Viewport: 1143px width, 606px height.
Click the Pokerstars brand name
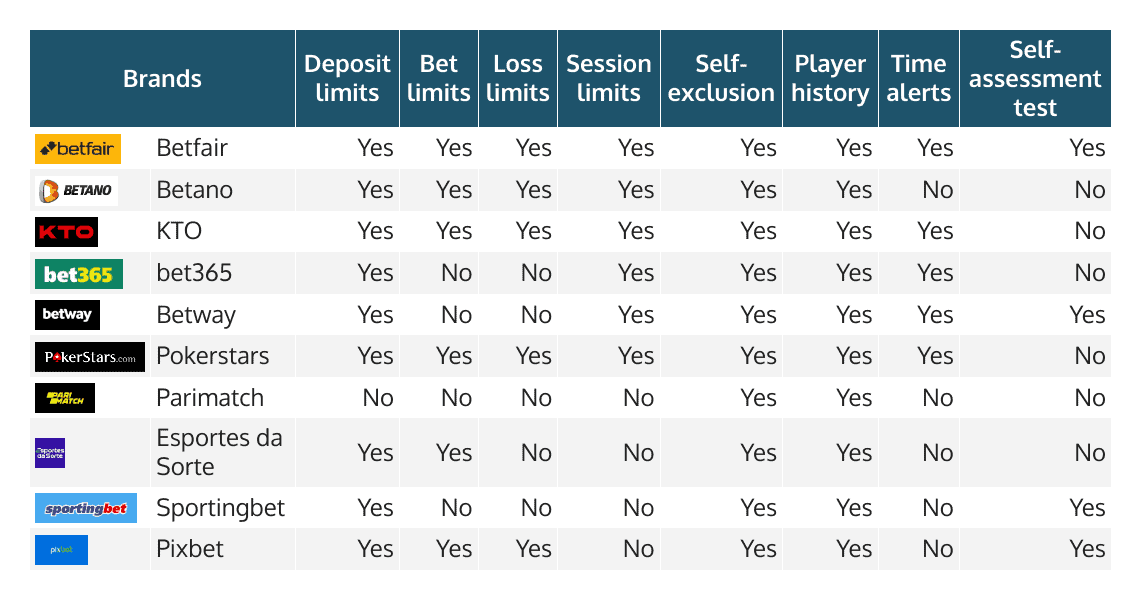[x=213, y=356]
